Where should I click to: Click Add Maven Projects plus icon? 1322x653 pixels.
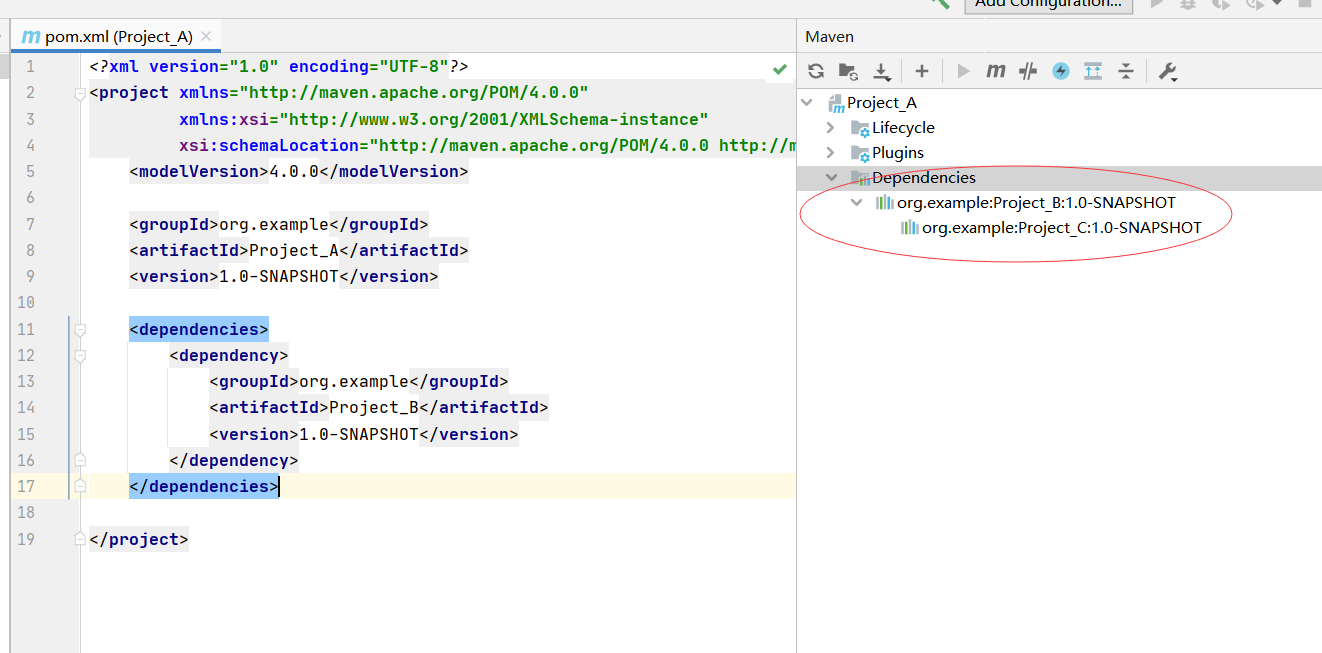pos(922,71)
